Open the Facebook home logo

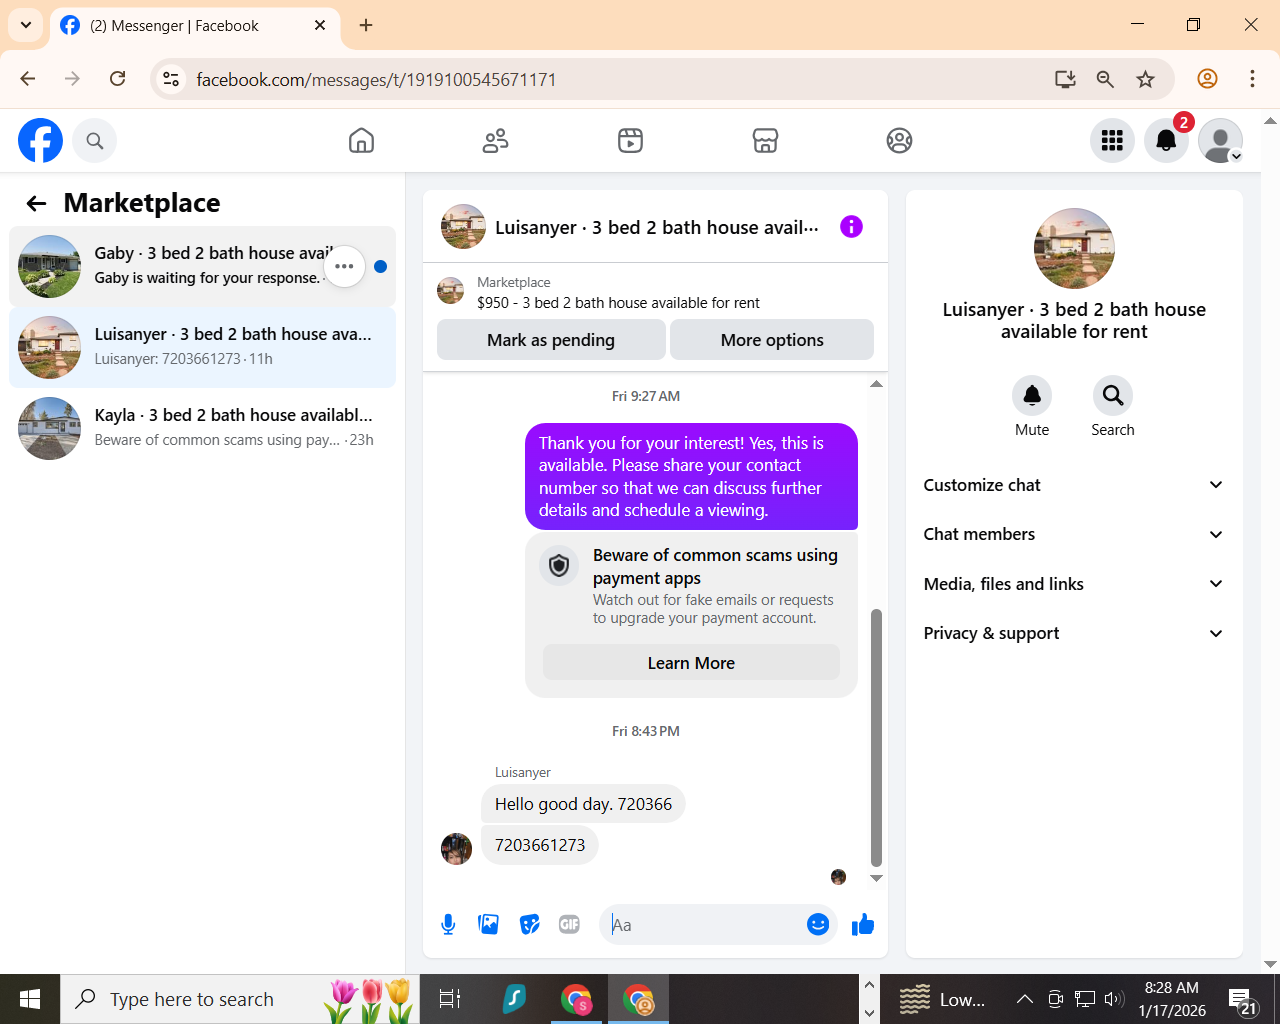coord(40,140)
